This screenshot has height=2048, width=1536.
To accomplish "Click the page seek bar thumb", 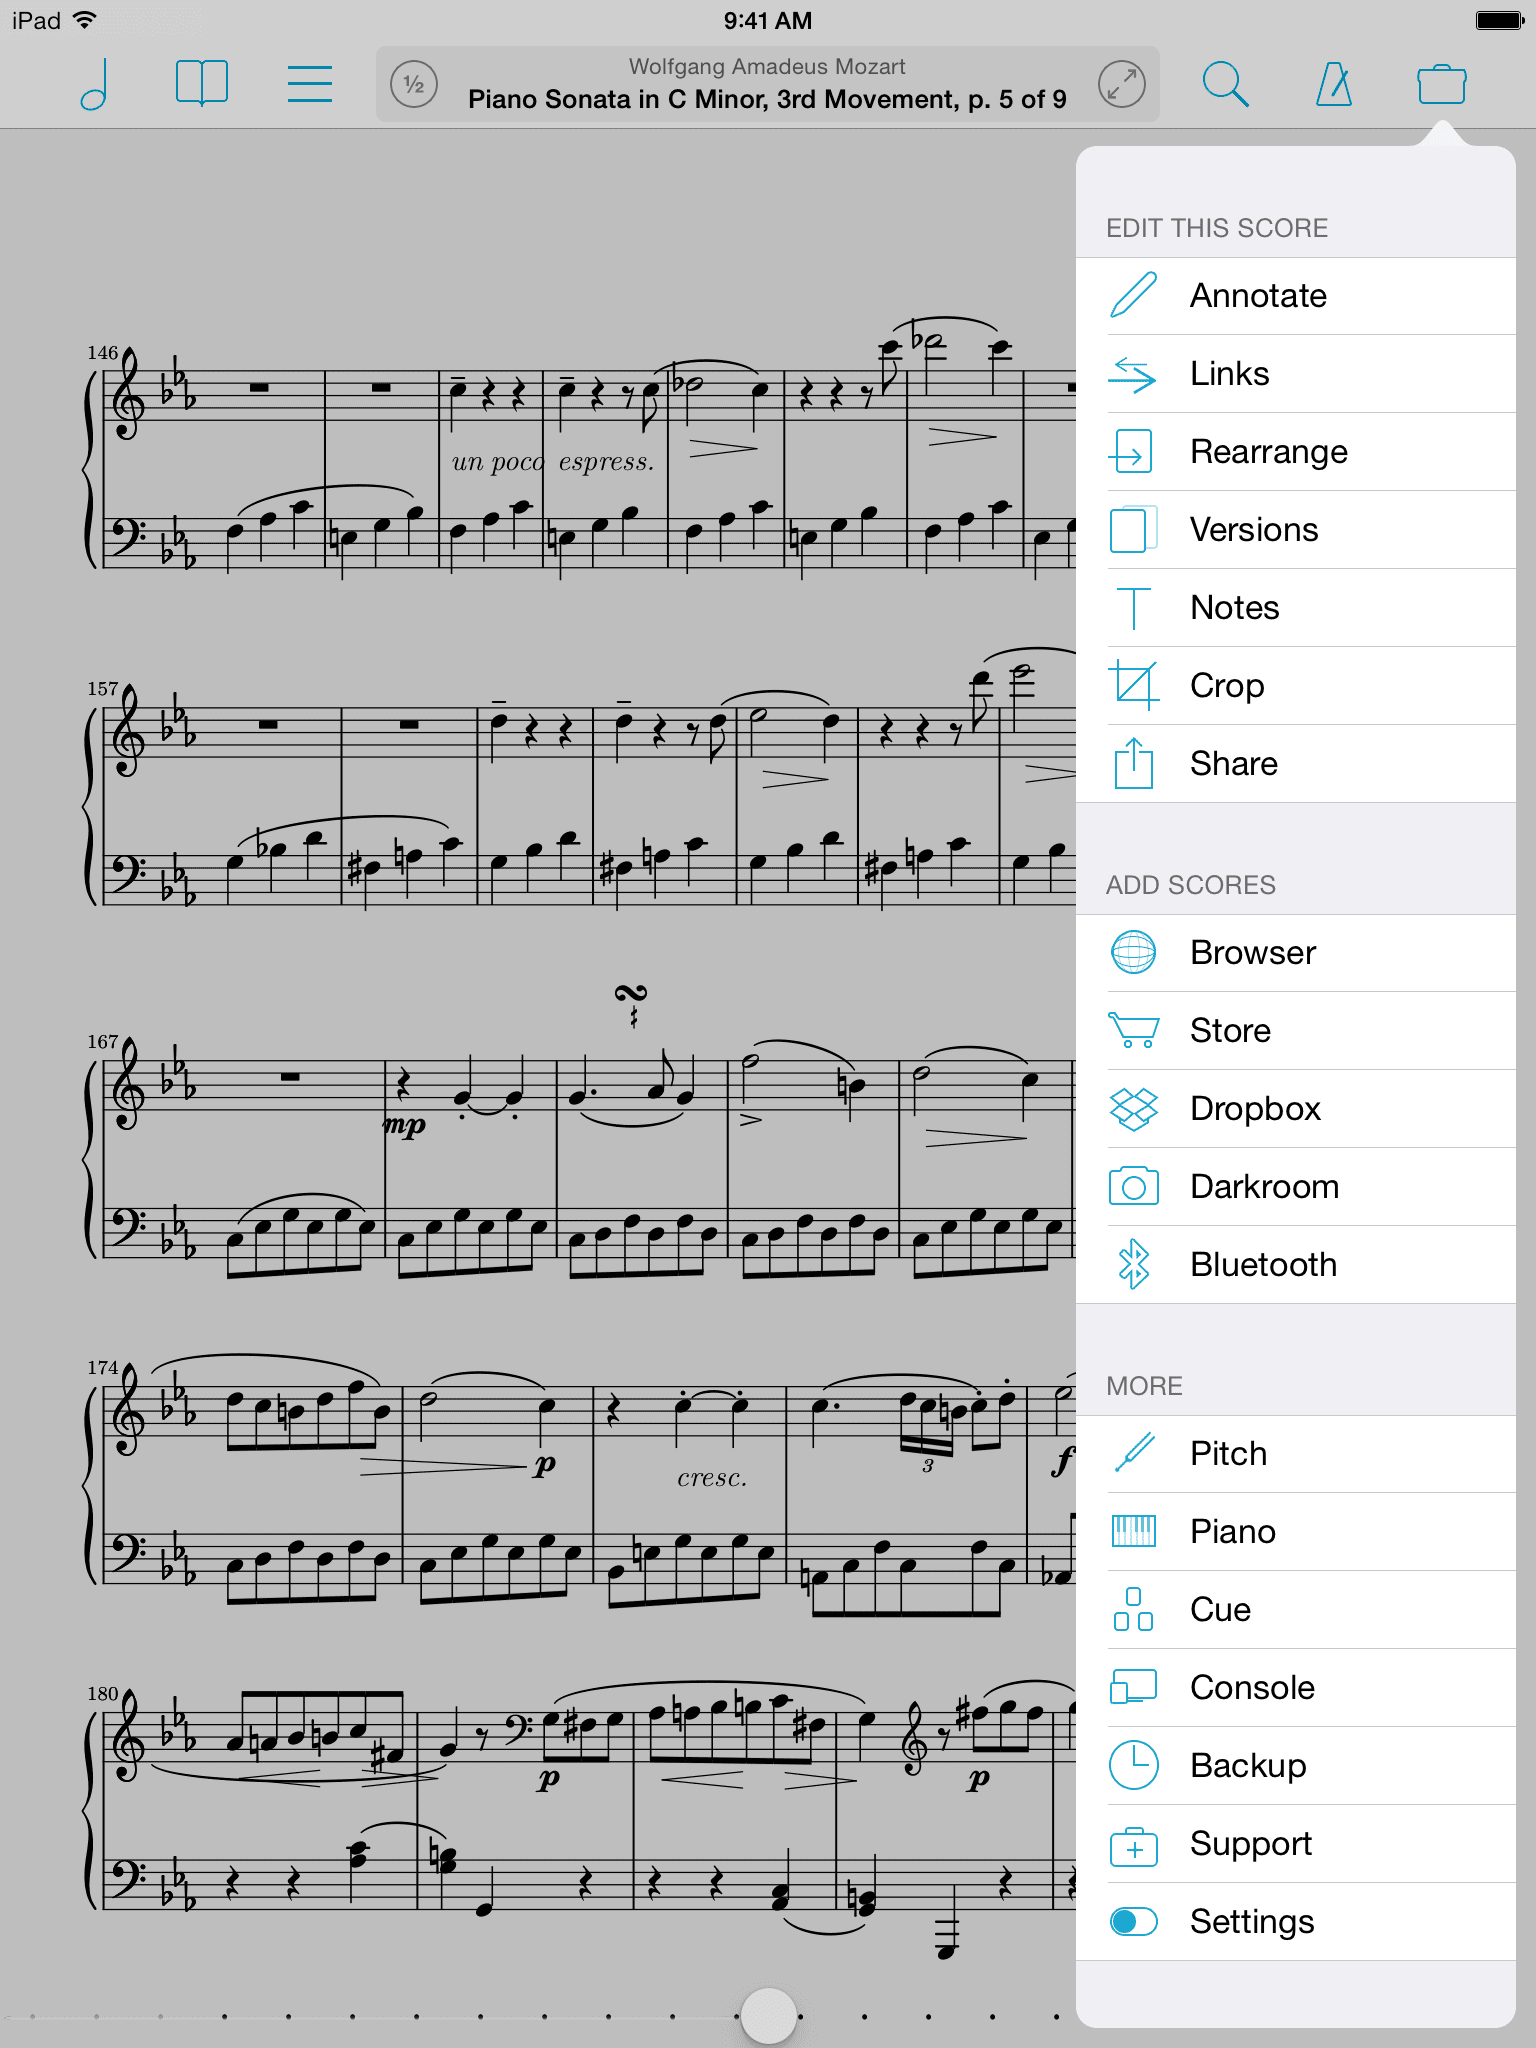I will point(768,2015).
